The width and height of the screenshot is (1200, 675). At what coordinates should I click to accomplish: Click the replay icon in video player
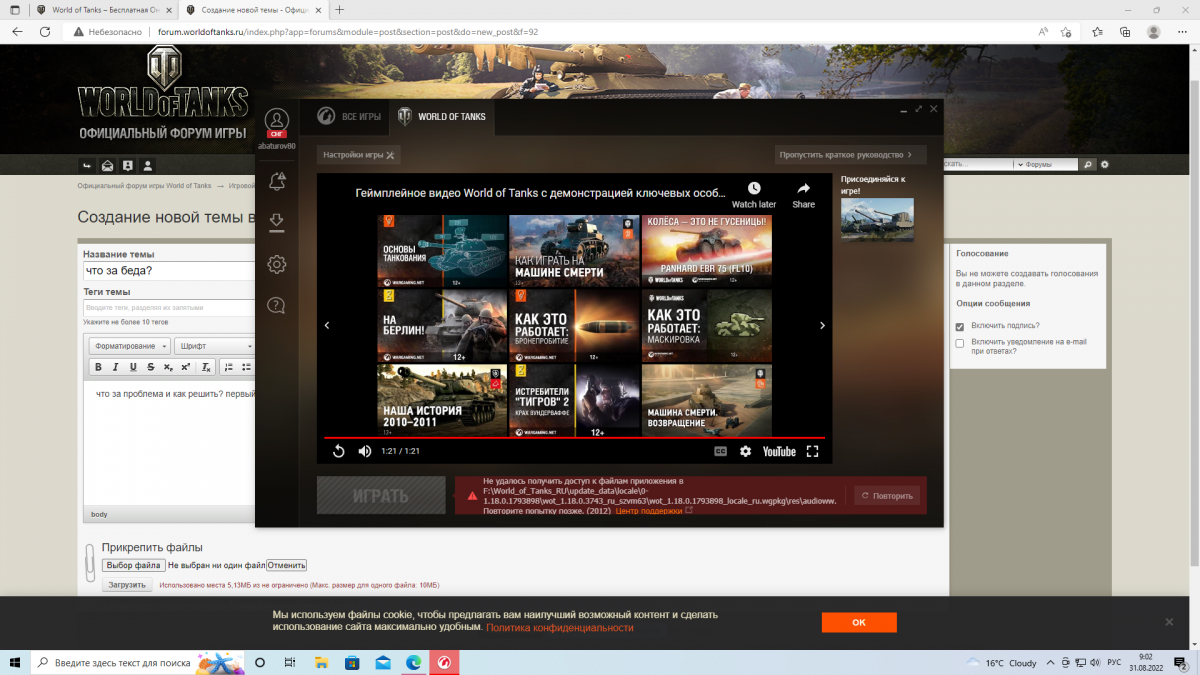(338, 452)
